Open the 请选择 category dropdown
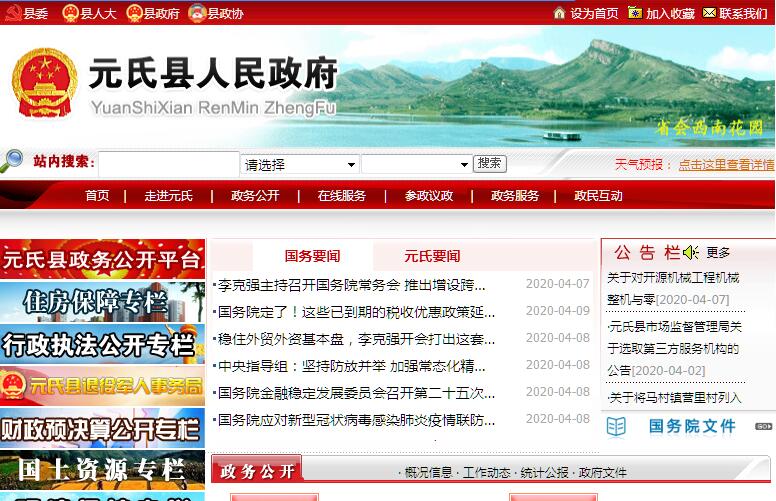Screen dimensions: 776x501 click(300, 164)
